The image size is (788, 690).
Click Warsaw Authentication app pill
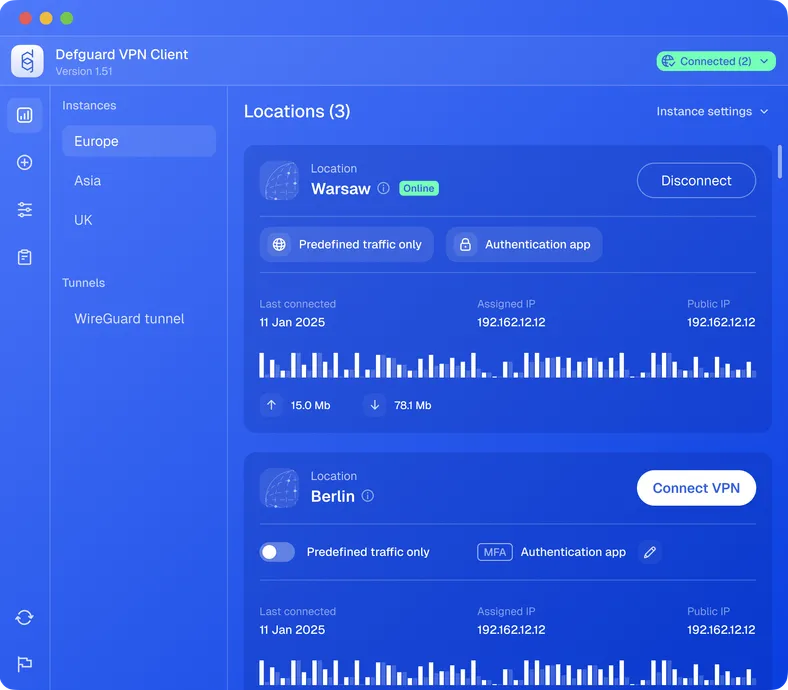[524, 244]
